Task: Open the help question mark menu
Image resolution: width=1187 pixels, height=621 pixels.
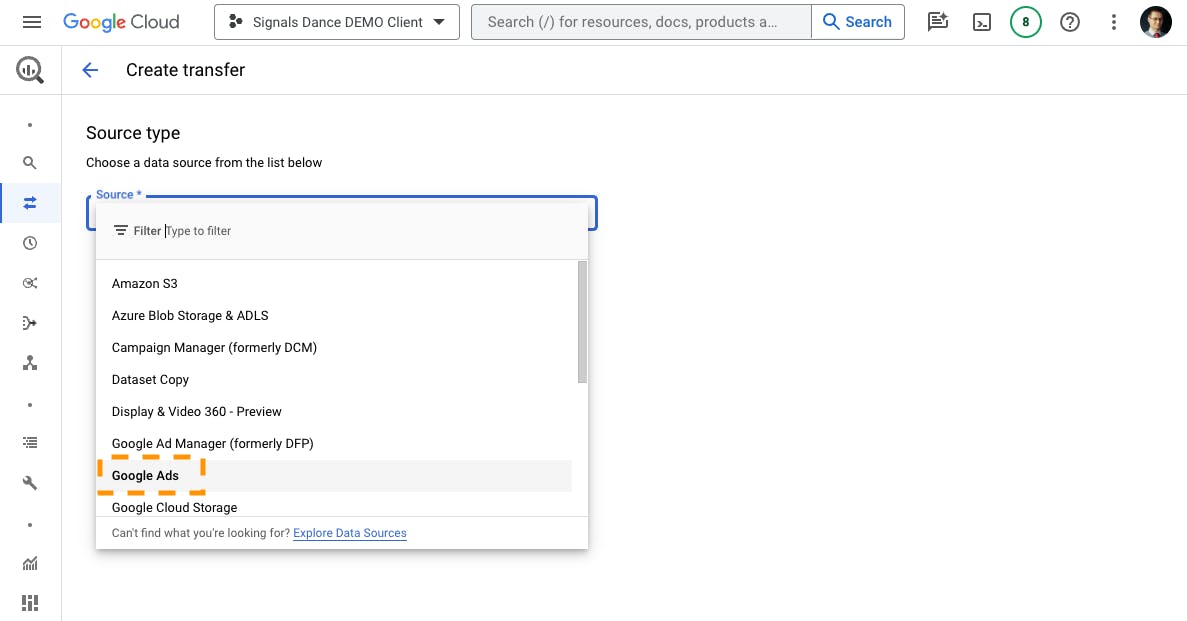Action: (1070, 22)
